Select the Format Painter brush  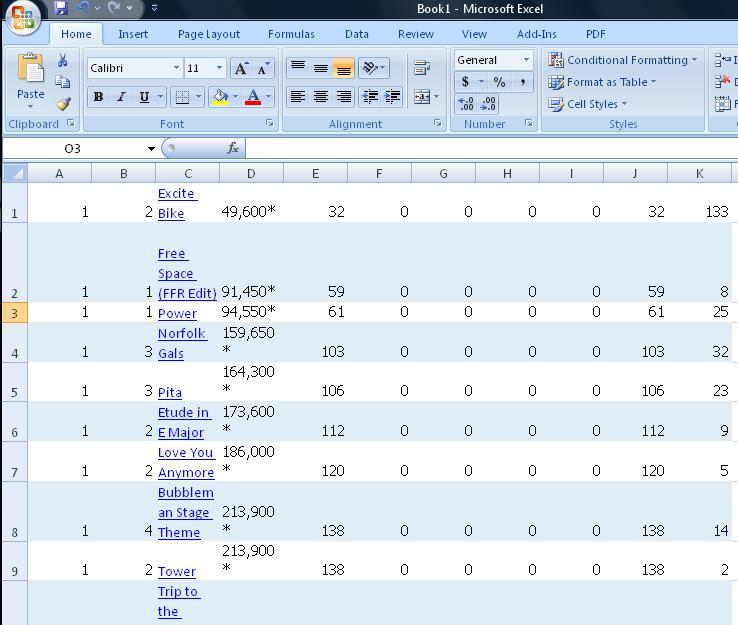coord(63,104)
